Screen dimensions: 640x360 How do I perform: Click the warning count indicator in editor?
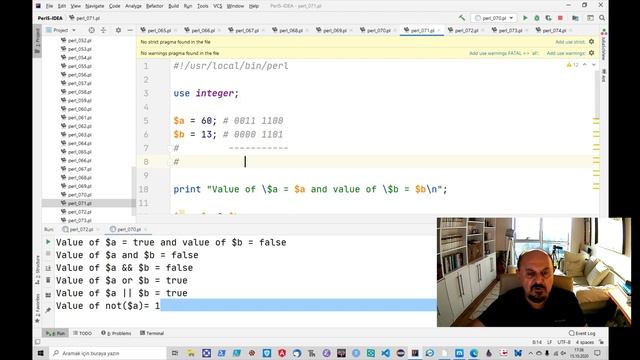pos(572,65)
